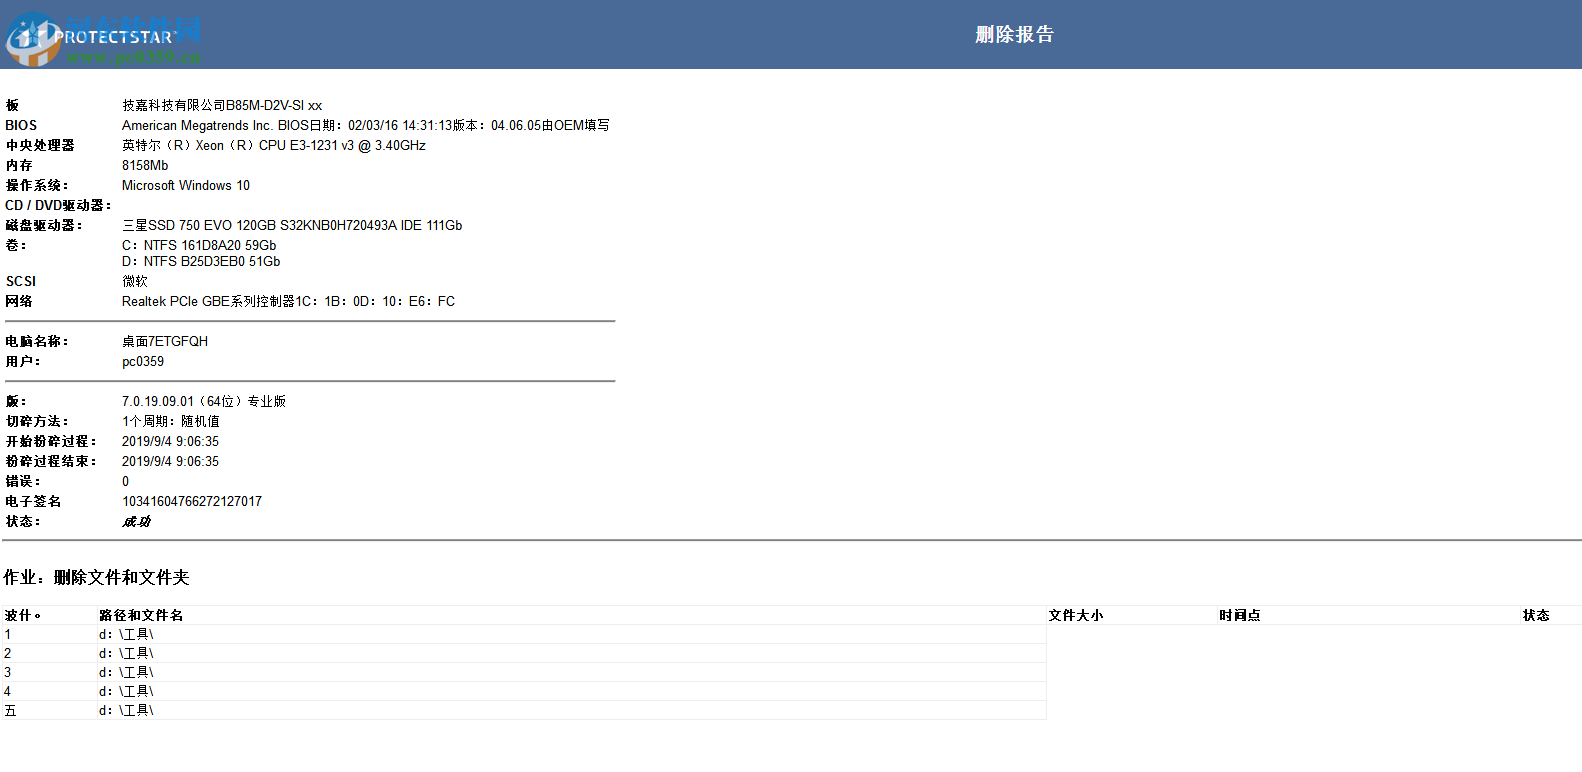Click the 路径和文件名 column header

pos(141,615)
